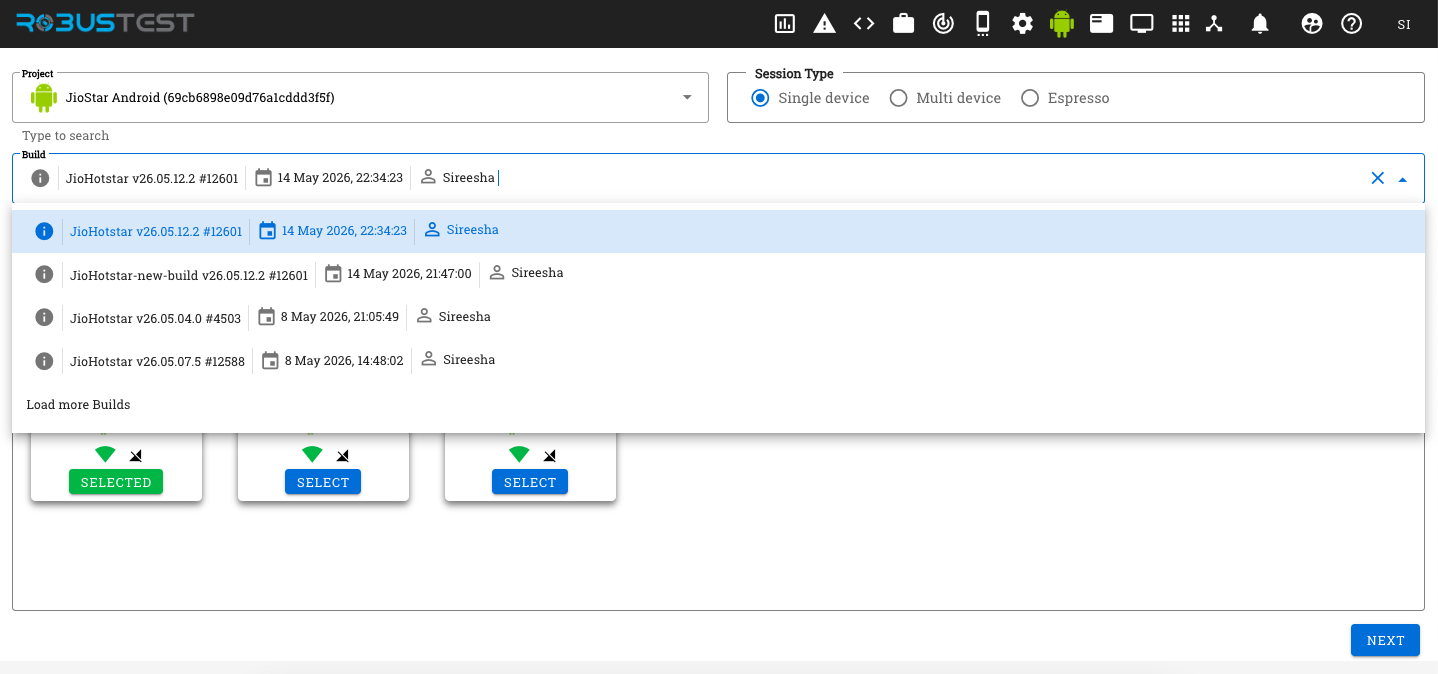Click info icon of JioHotstar #4503 option
The image size is (1438, 674).
pyautogui.click(x=44, y=317)
